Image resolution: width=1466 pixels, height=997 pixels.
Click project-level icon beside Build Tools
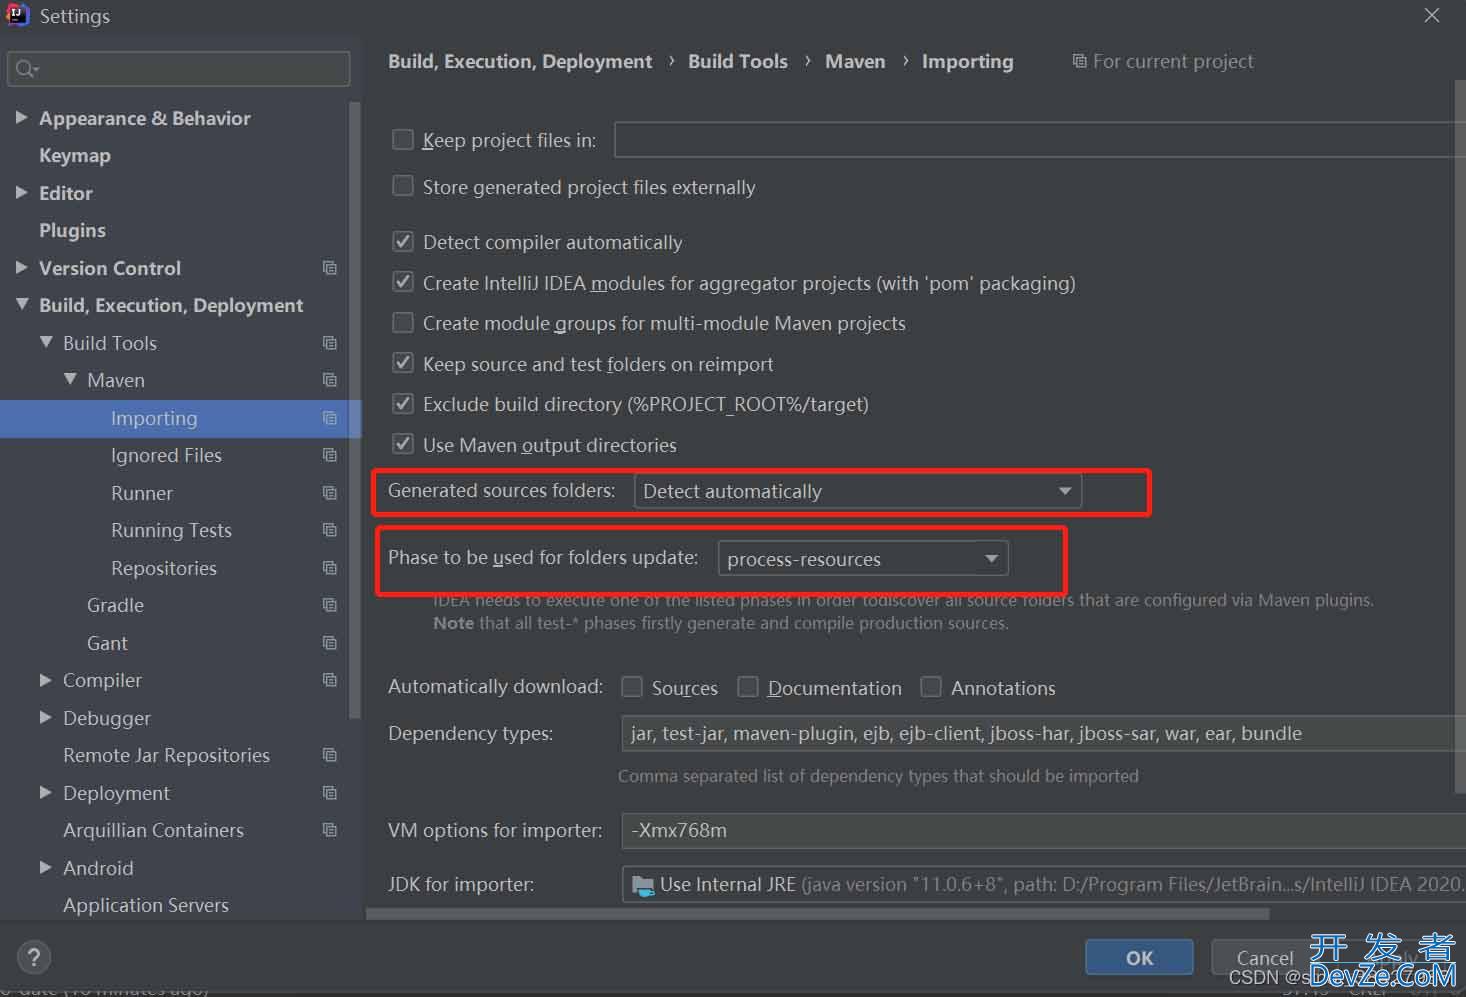(x=330, y=343)
